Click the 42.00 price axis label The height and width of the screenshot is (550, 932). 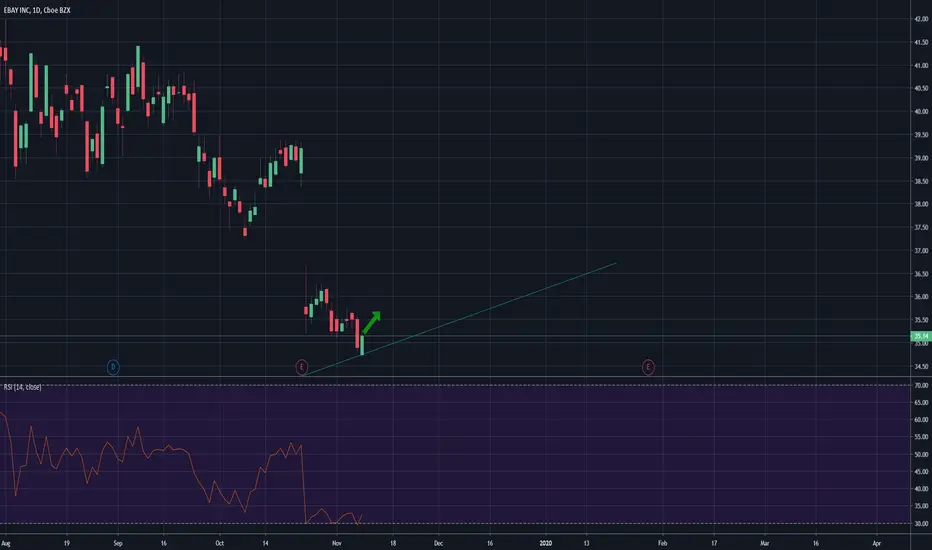coord(921,19)
